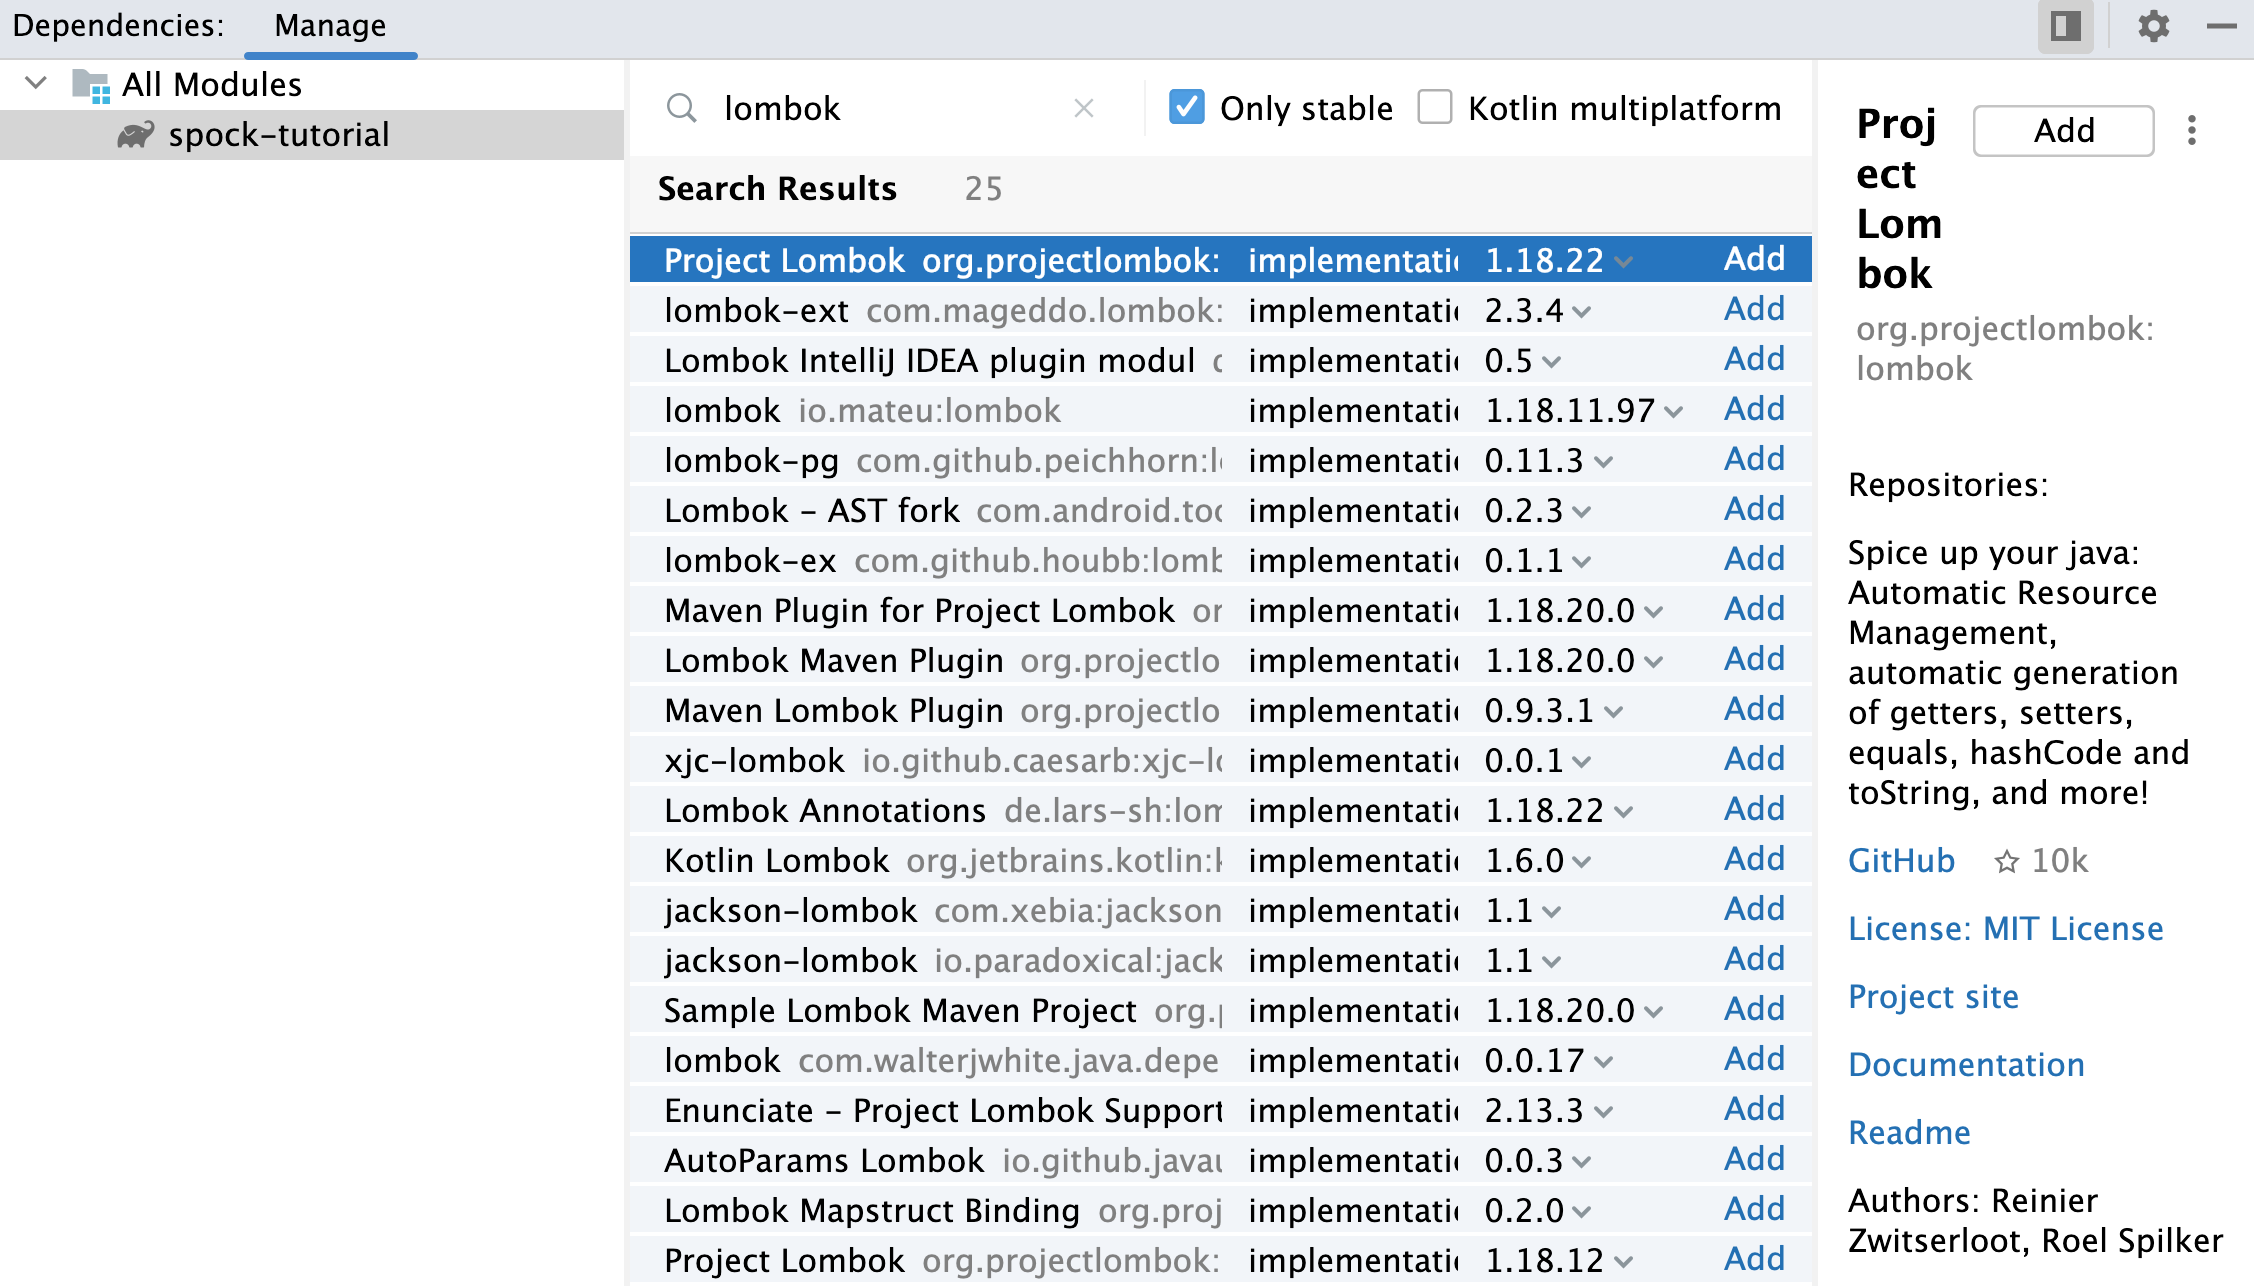Open the GitHub link
This screenshot has width=2254, height=1286.
coord(1901,861)
